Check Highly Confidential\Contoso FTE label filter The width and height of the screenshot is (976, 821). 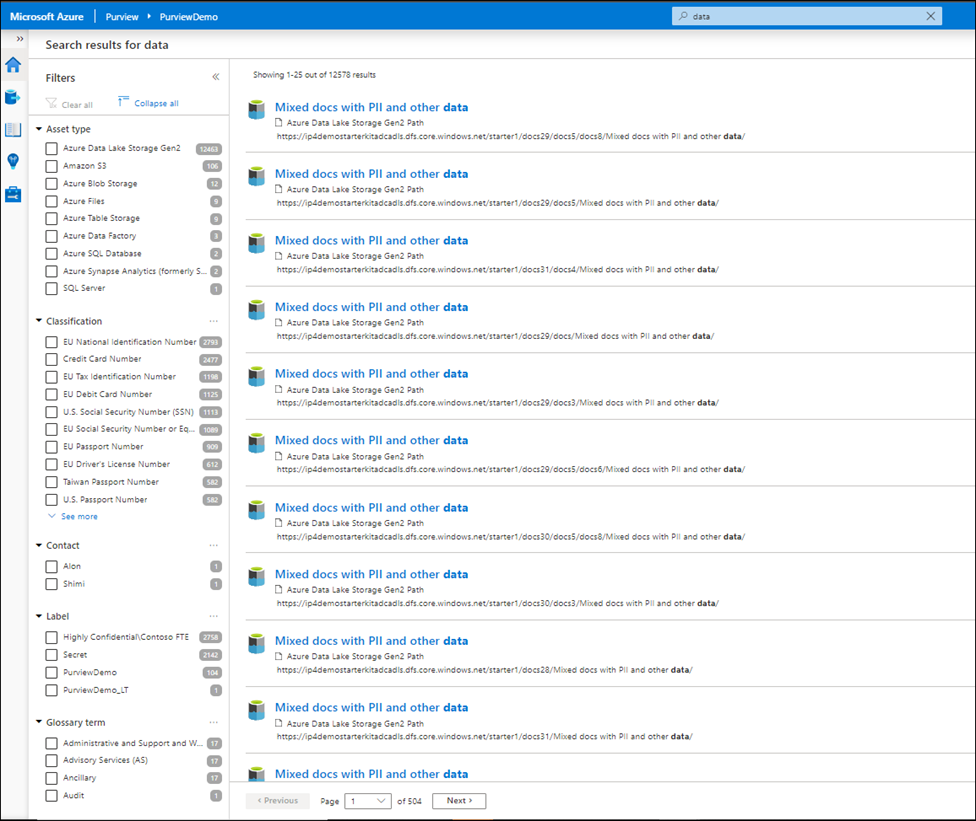tap(52, 637)
